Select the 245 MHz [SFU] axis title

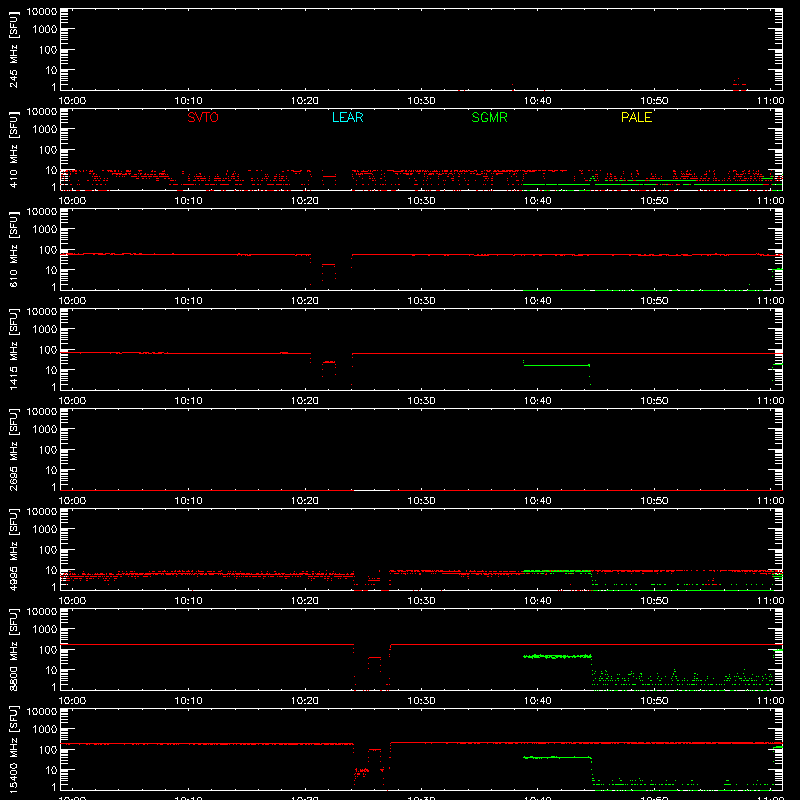tap(14, 50)
